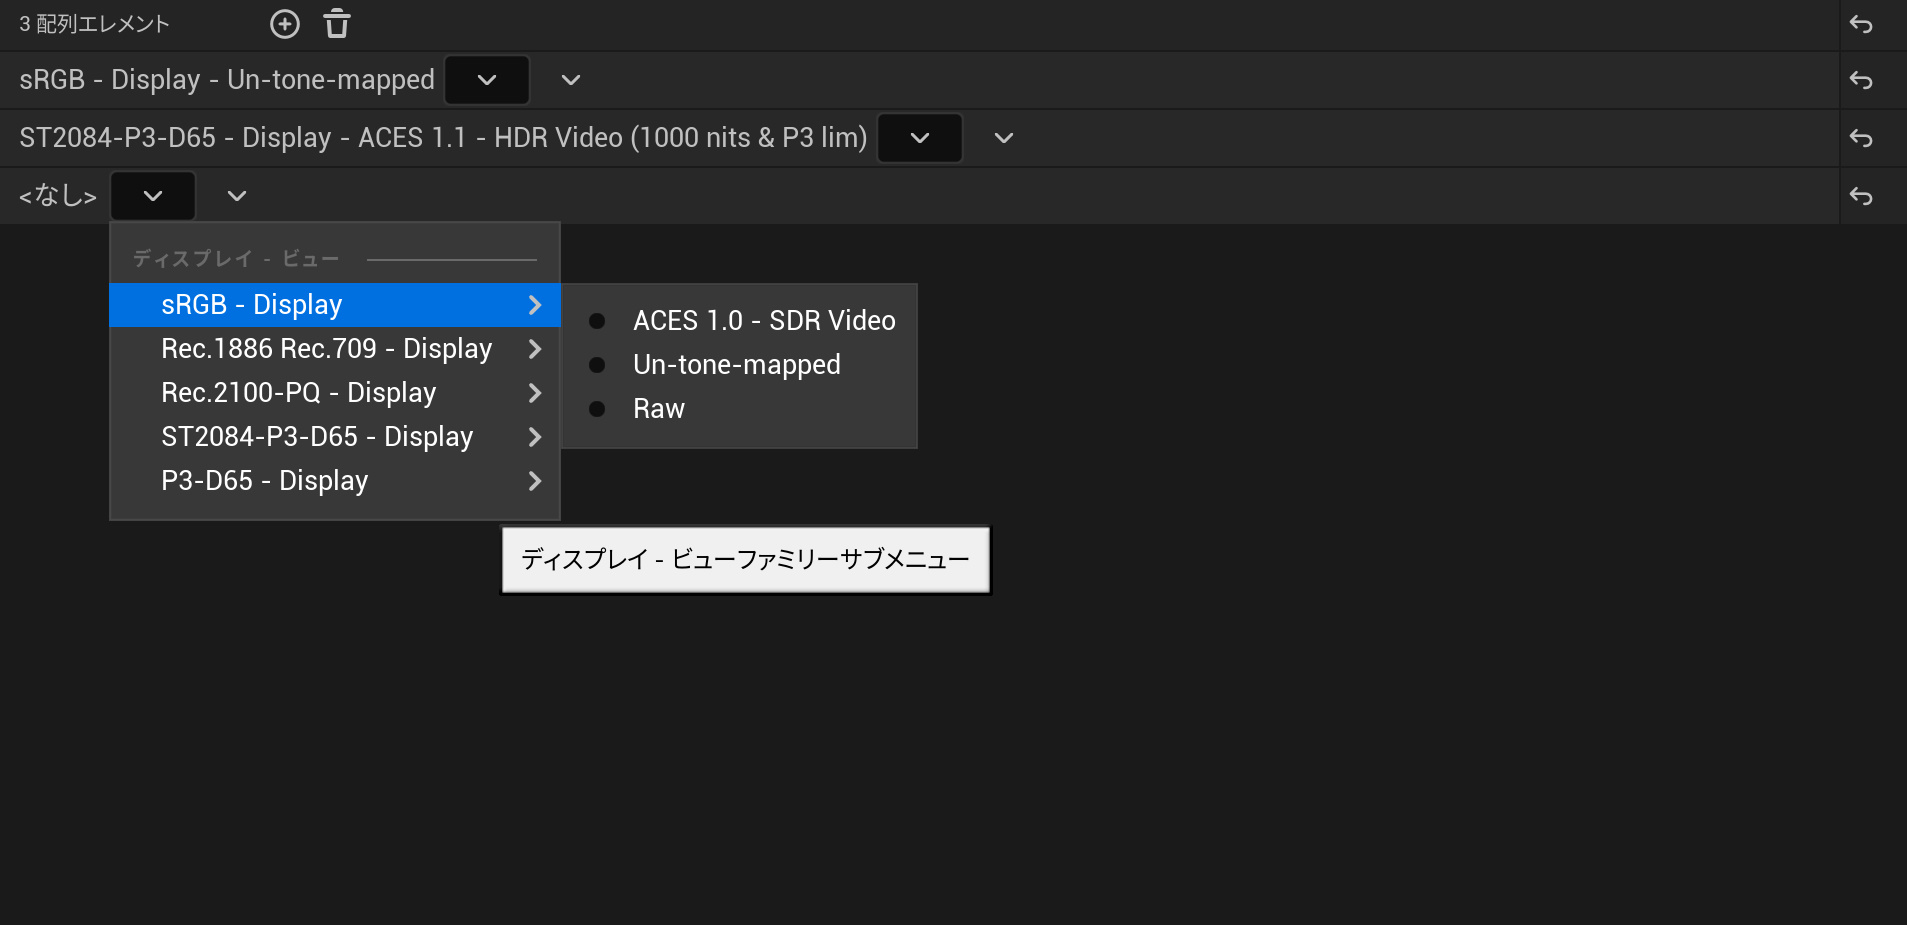Viewport: 1907px width, 925px height.
Task: Reset the <なし> row to default
Action: [x=1860, y=196]
